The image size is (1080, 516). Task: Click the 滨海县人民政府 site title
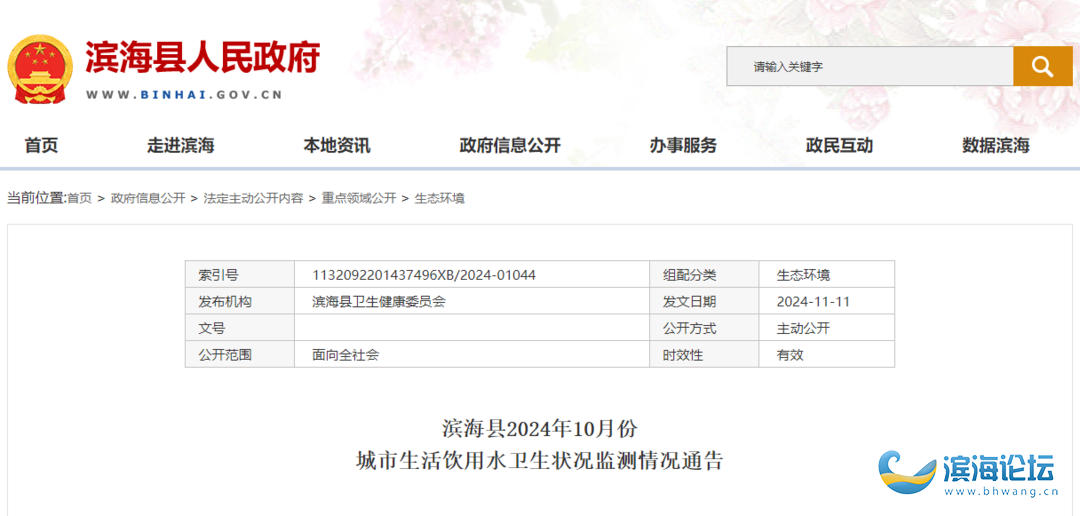coord(202,57)
